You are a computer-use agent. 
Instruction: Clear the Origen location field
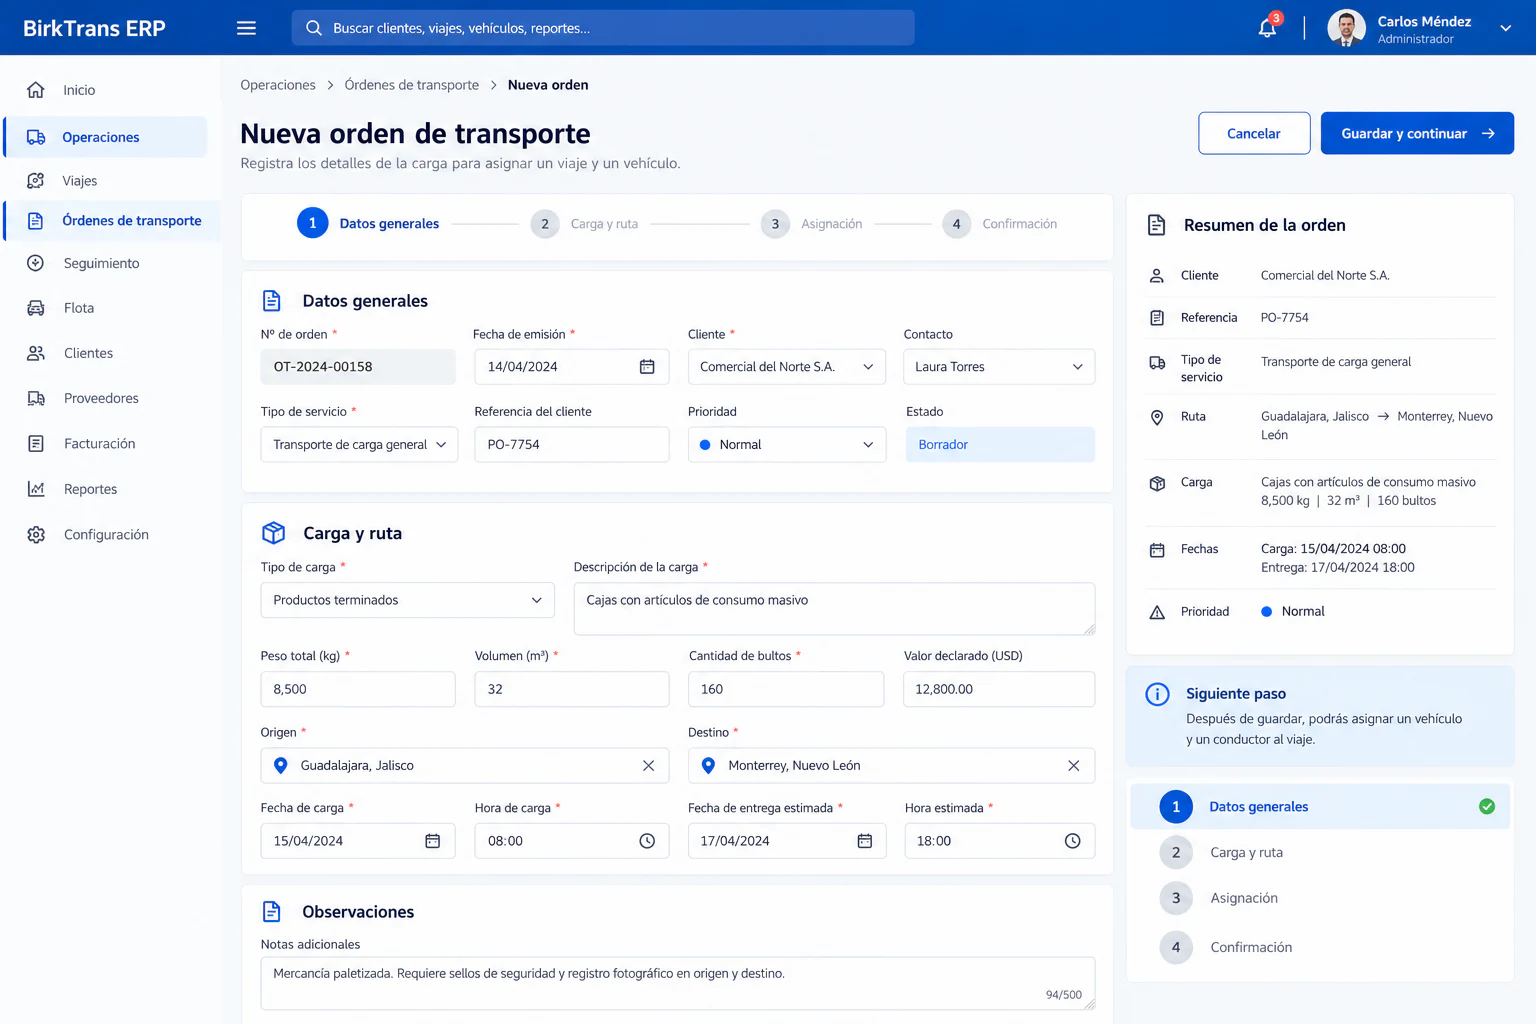click(x=648, y=766)
